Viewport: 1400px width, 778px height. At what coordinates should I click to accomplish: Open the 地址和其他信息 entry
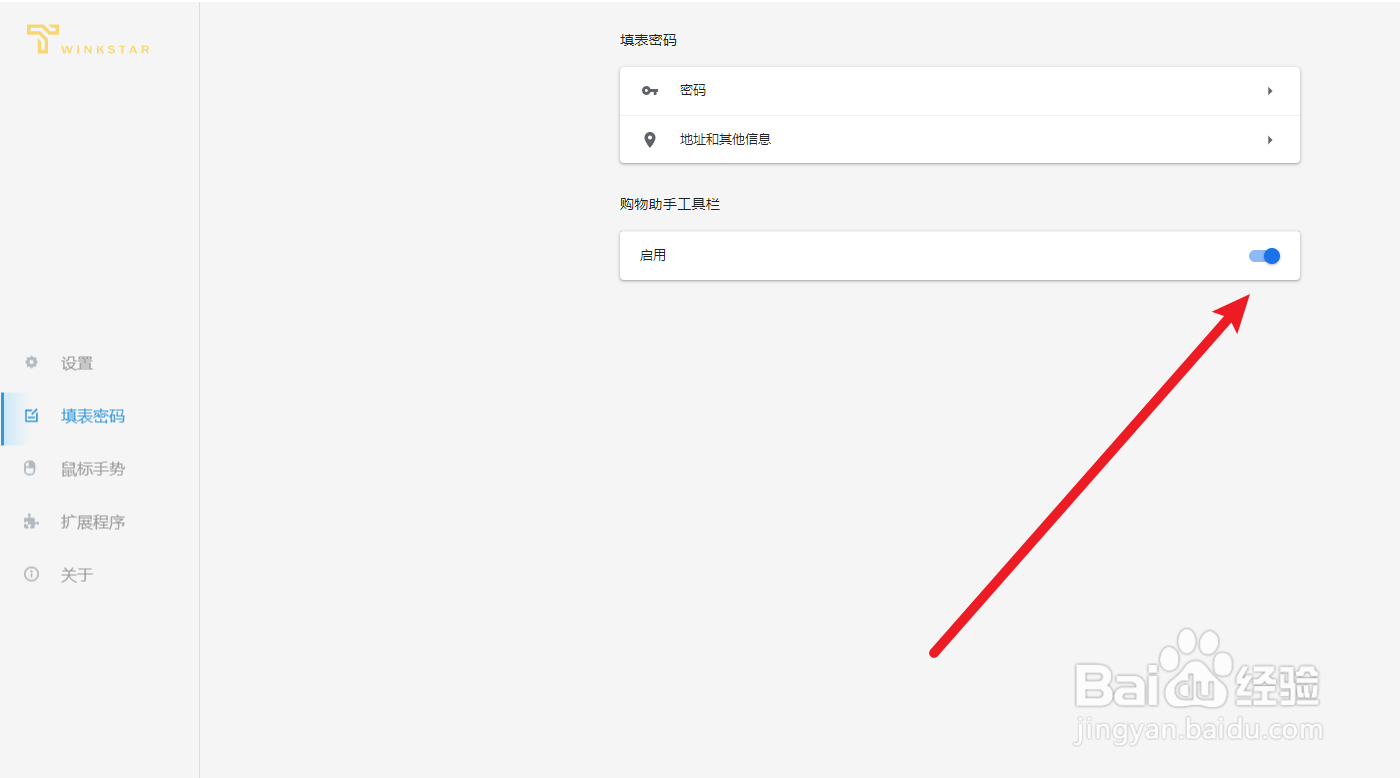[960, 140]
